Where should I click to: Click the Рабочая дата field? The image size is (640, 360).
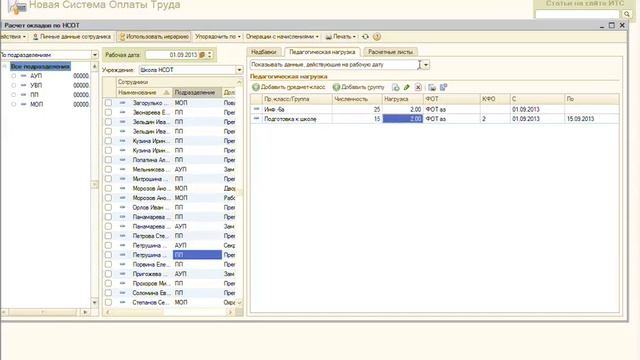[x=172, y=55]
